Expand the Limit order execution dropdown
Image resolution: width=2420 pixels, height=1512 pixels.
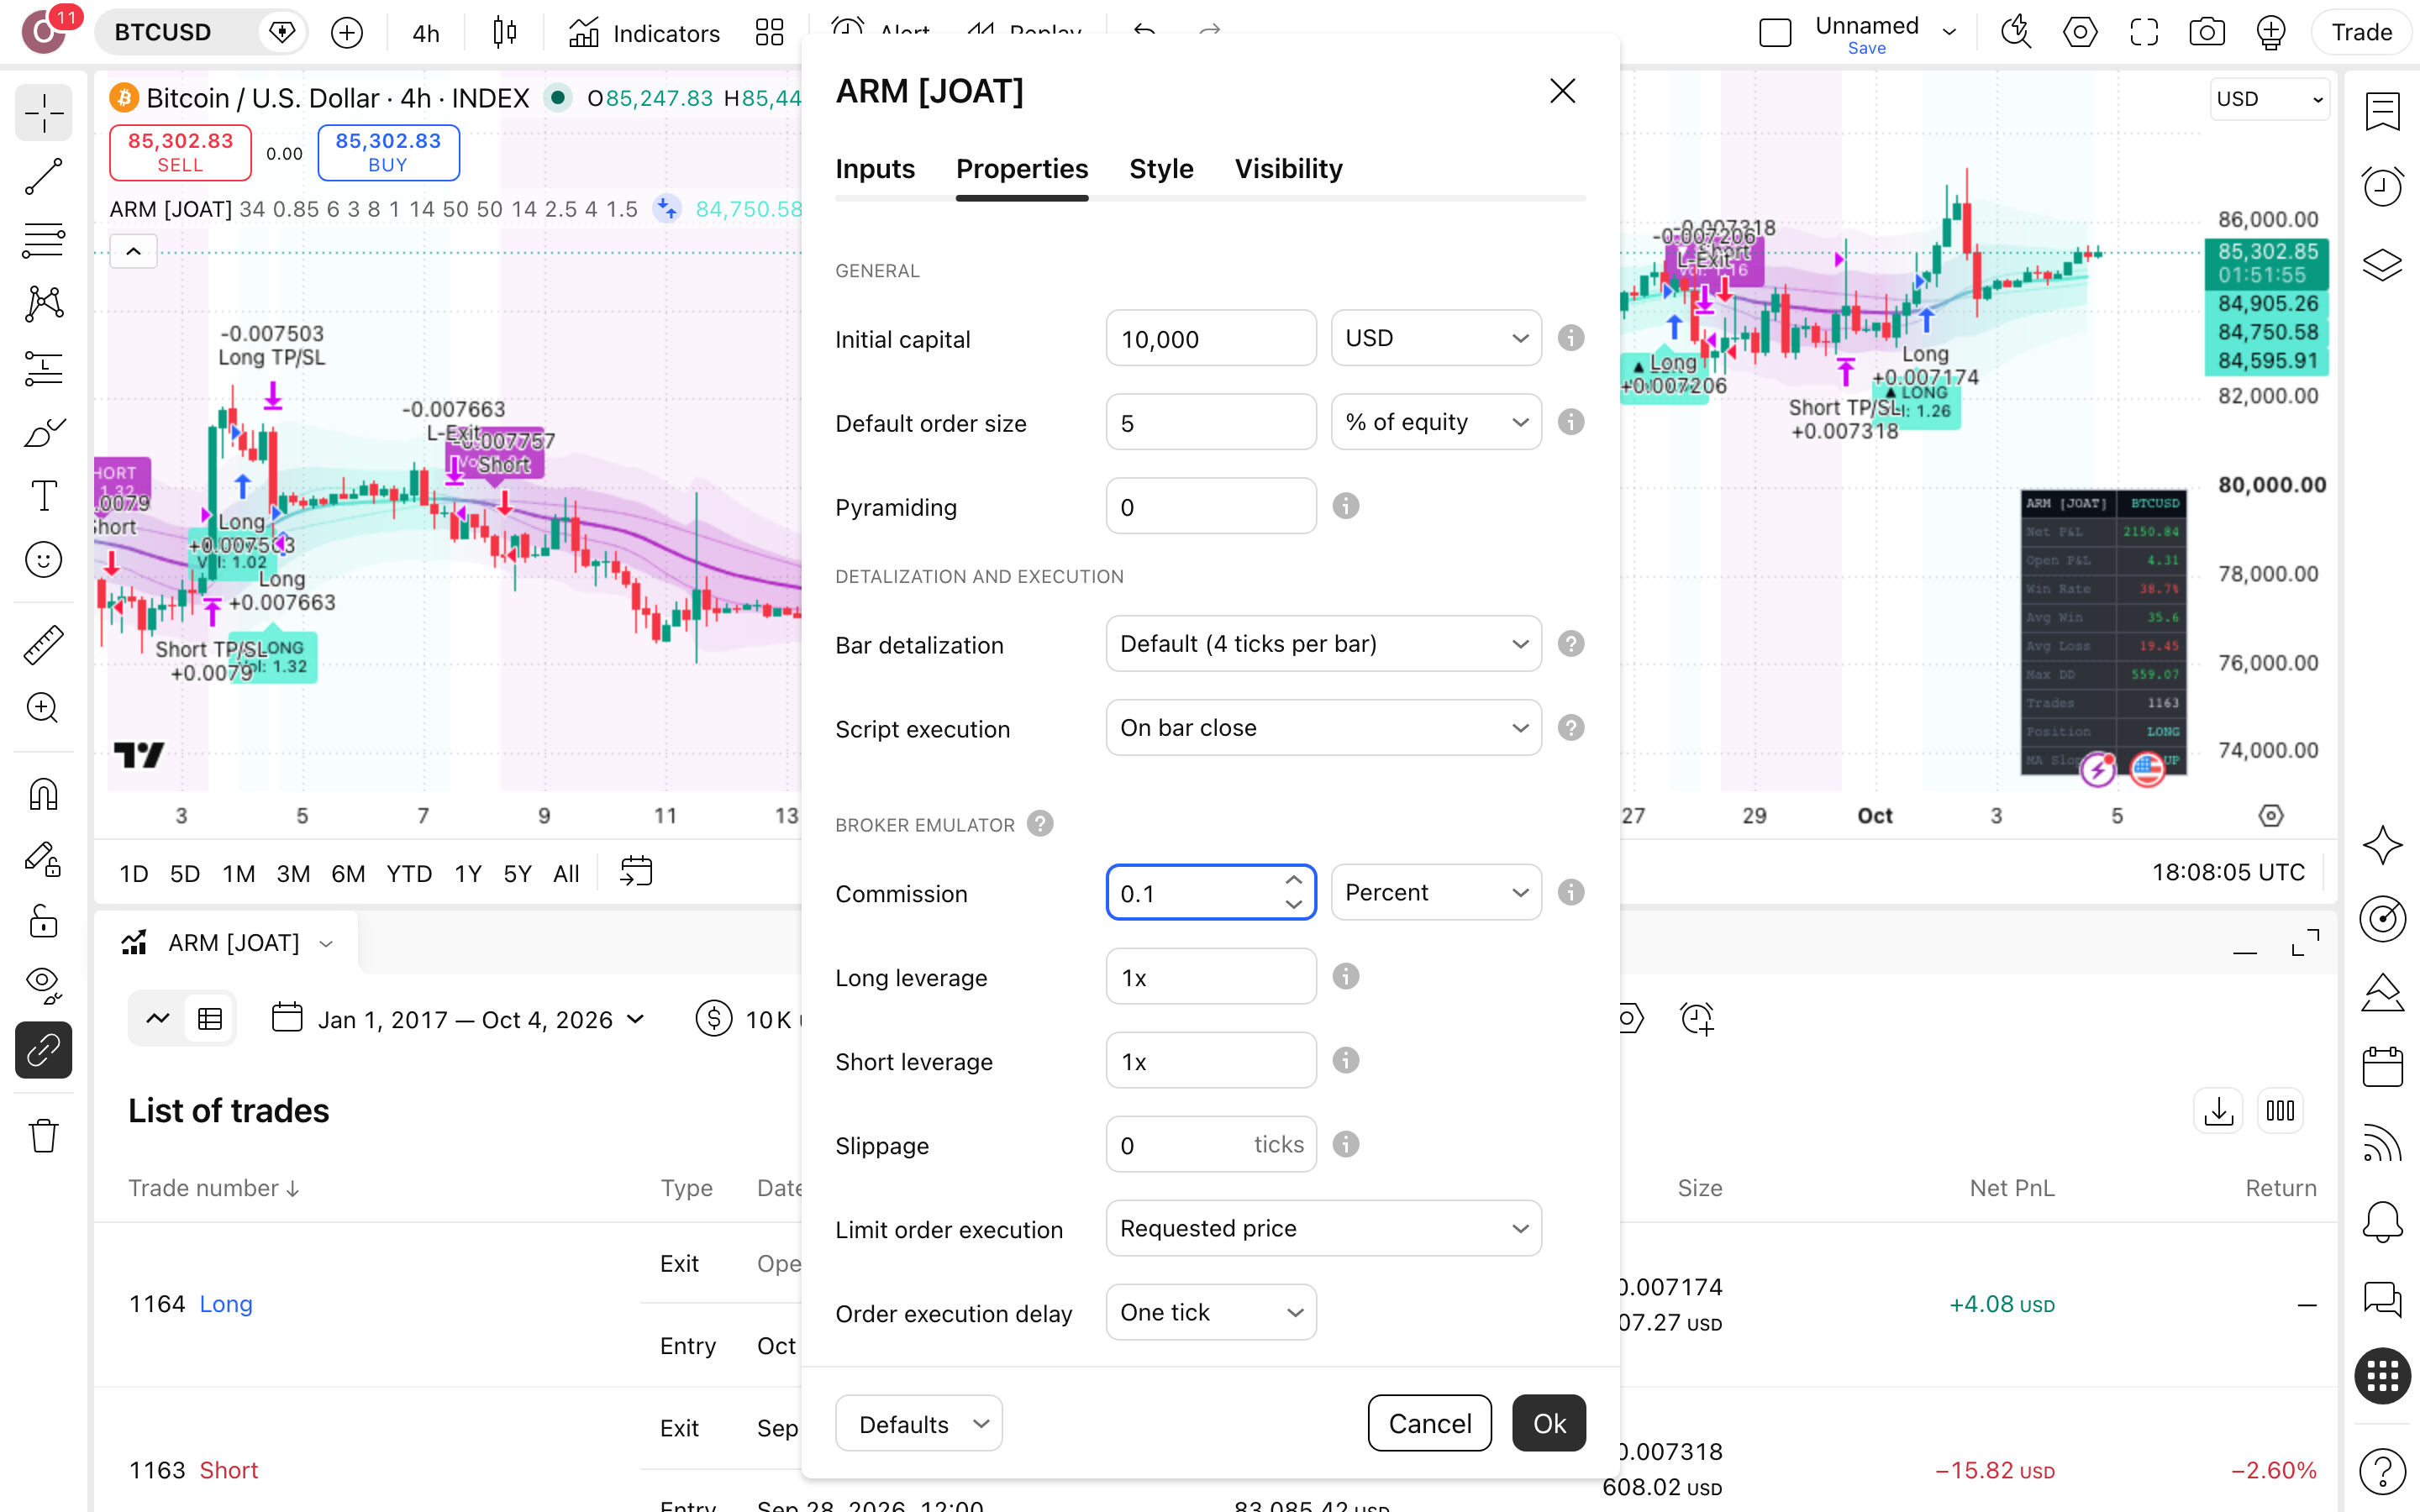(1323, 1228)
